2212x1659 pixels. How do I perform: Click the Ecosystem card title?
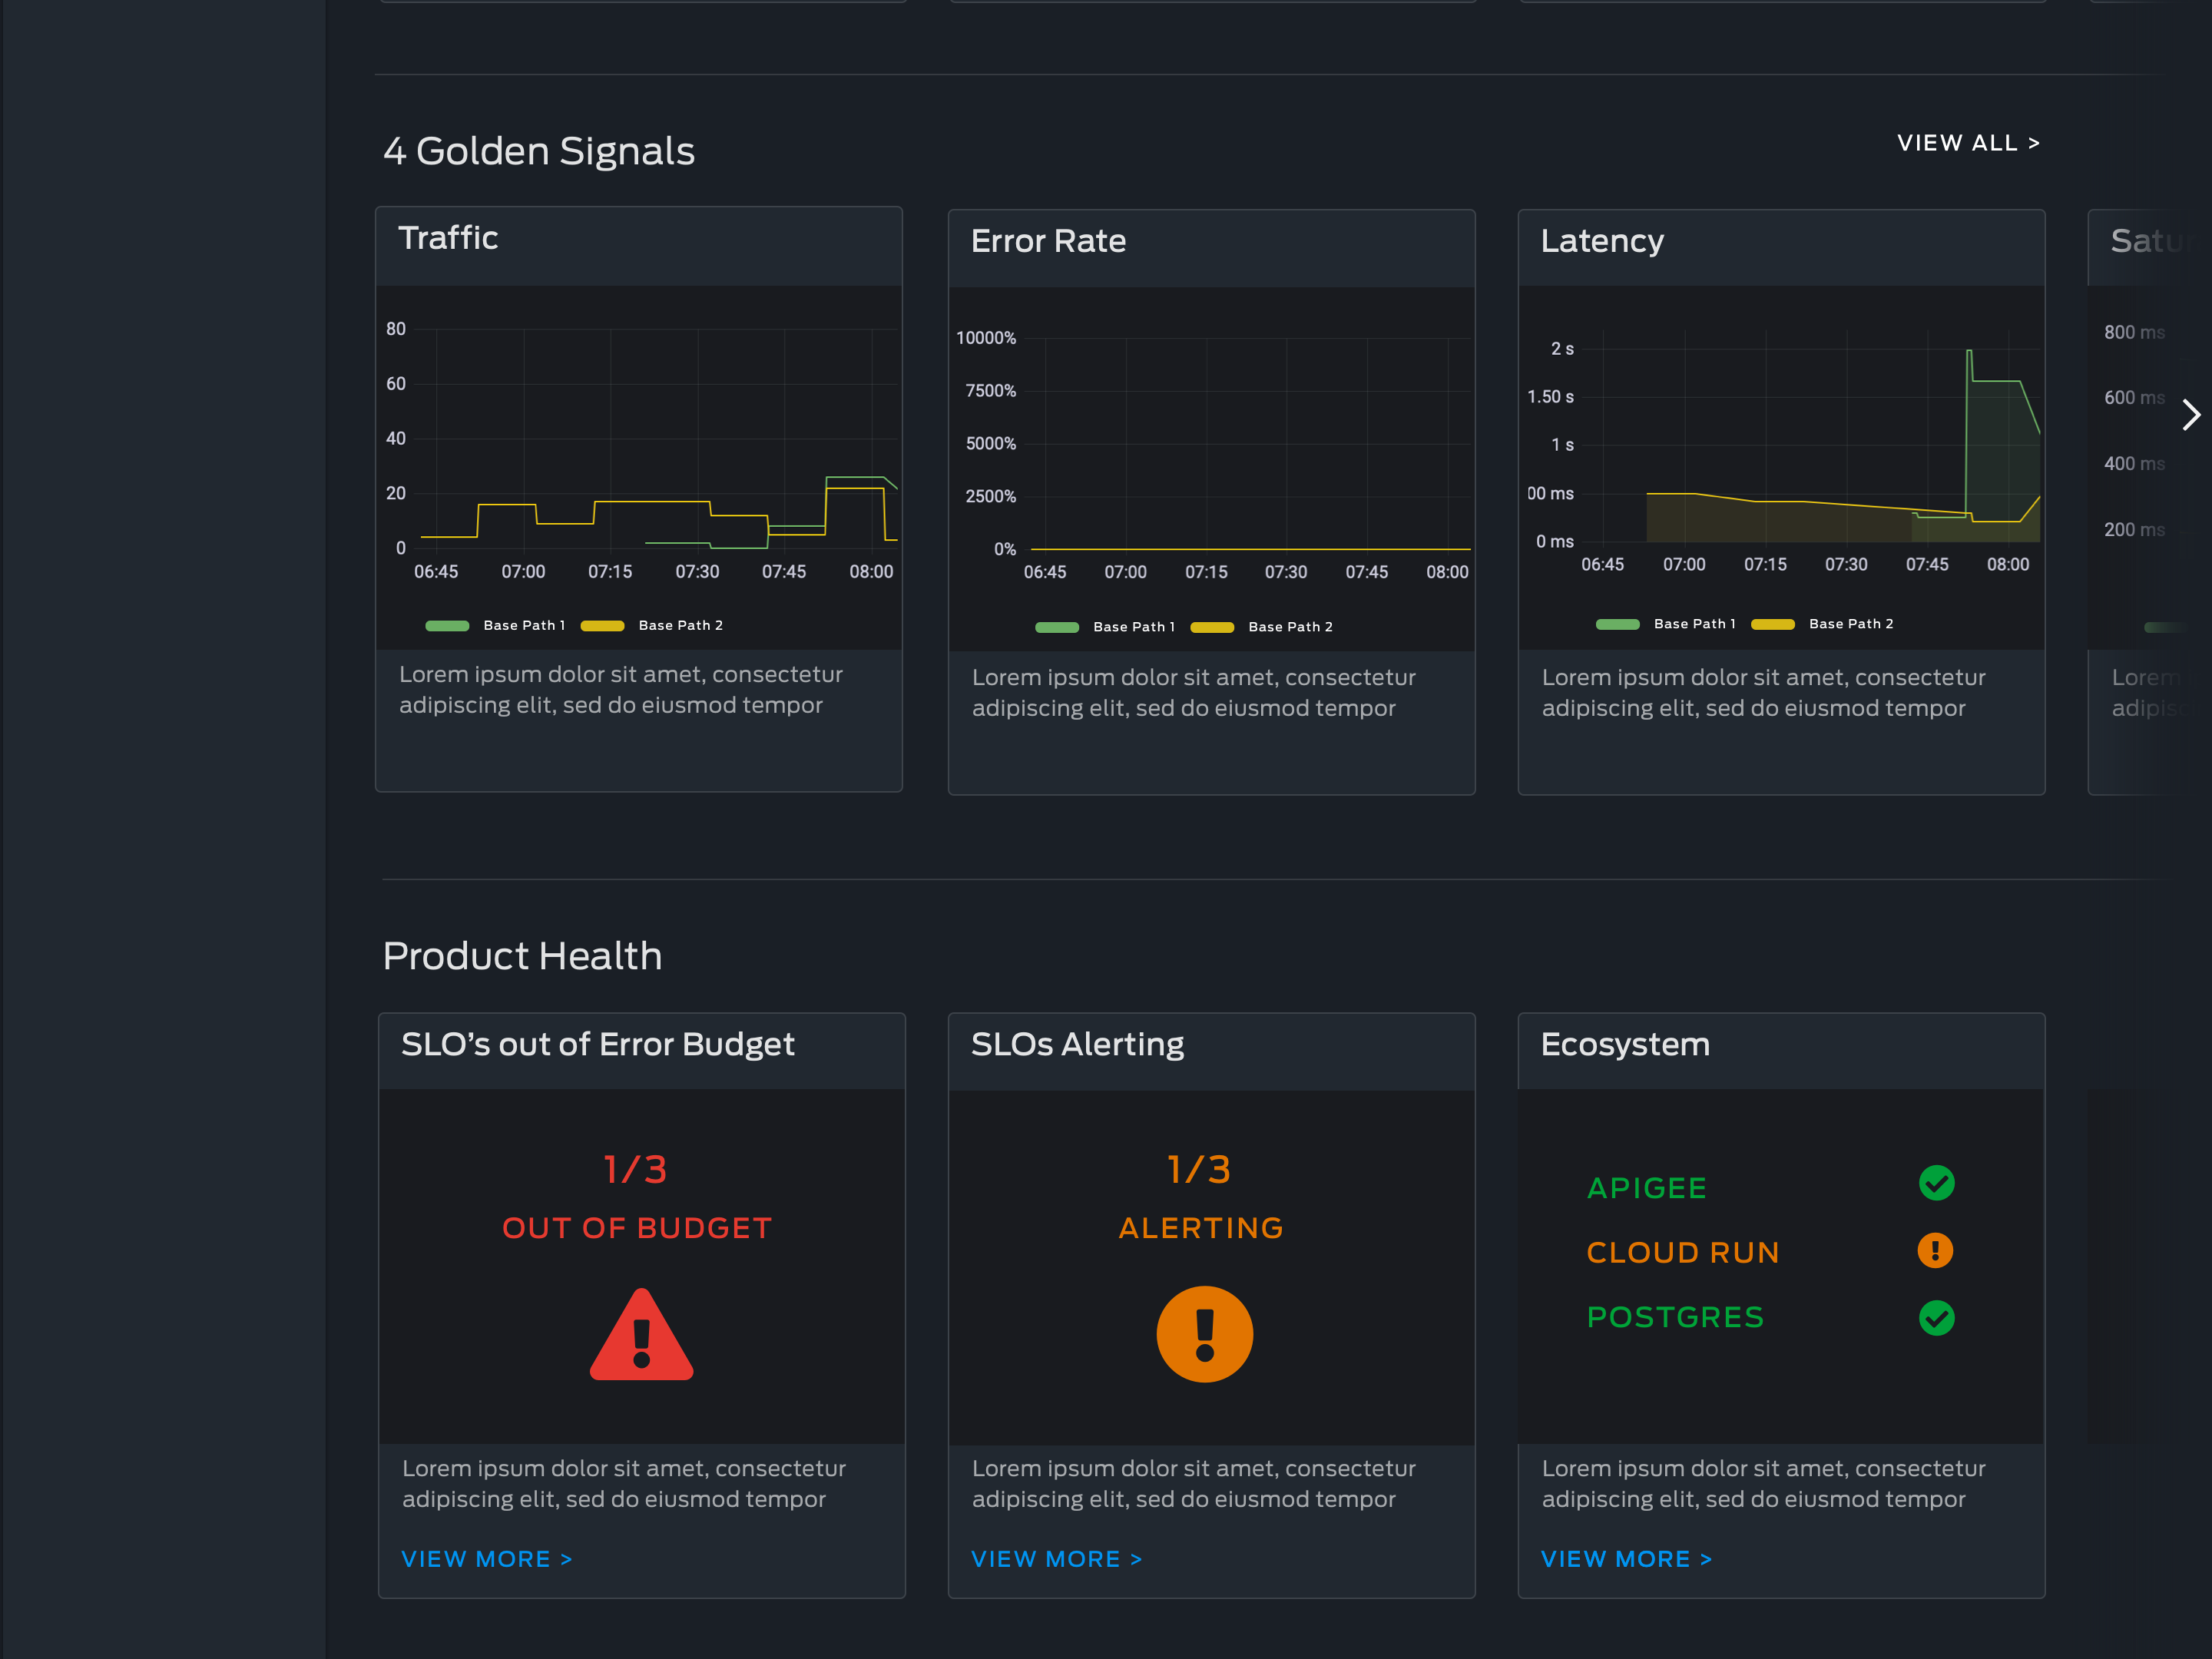pyautogui.click(x=1625, y=1044)
